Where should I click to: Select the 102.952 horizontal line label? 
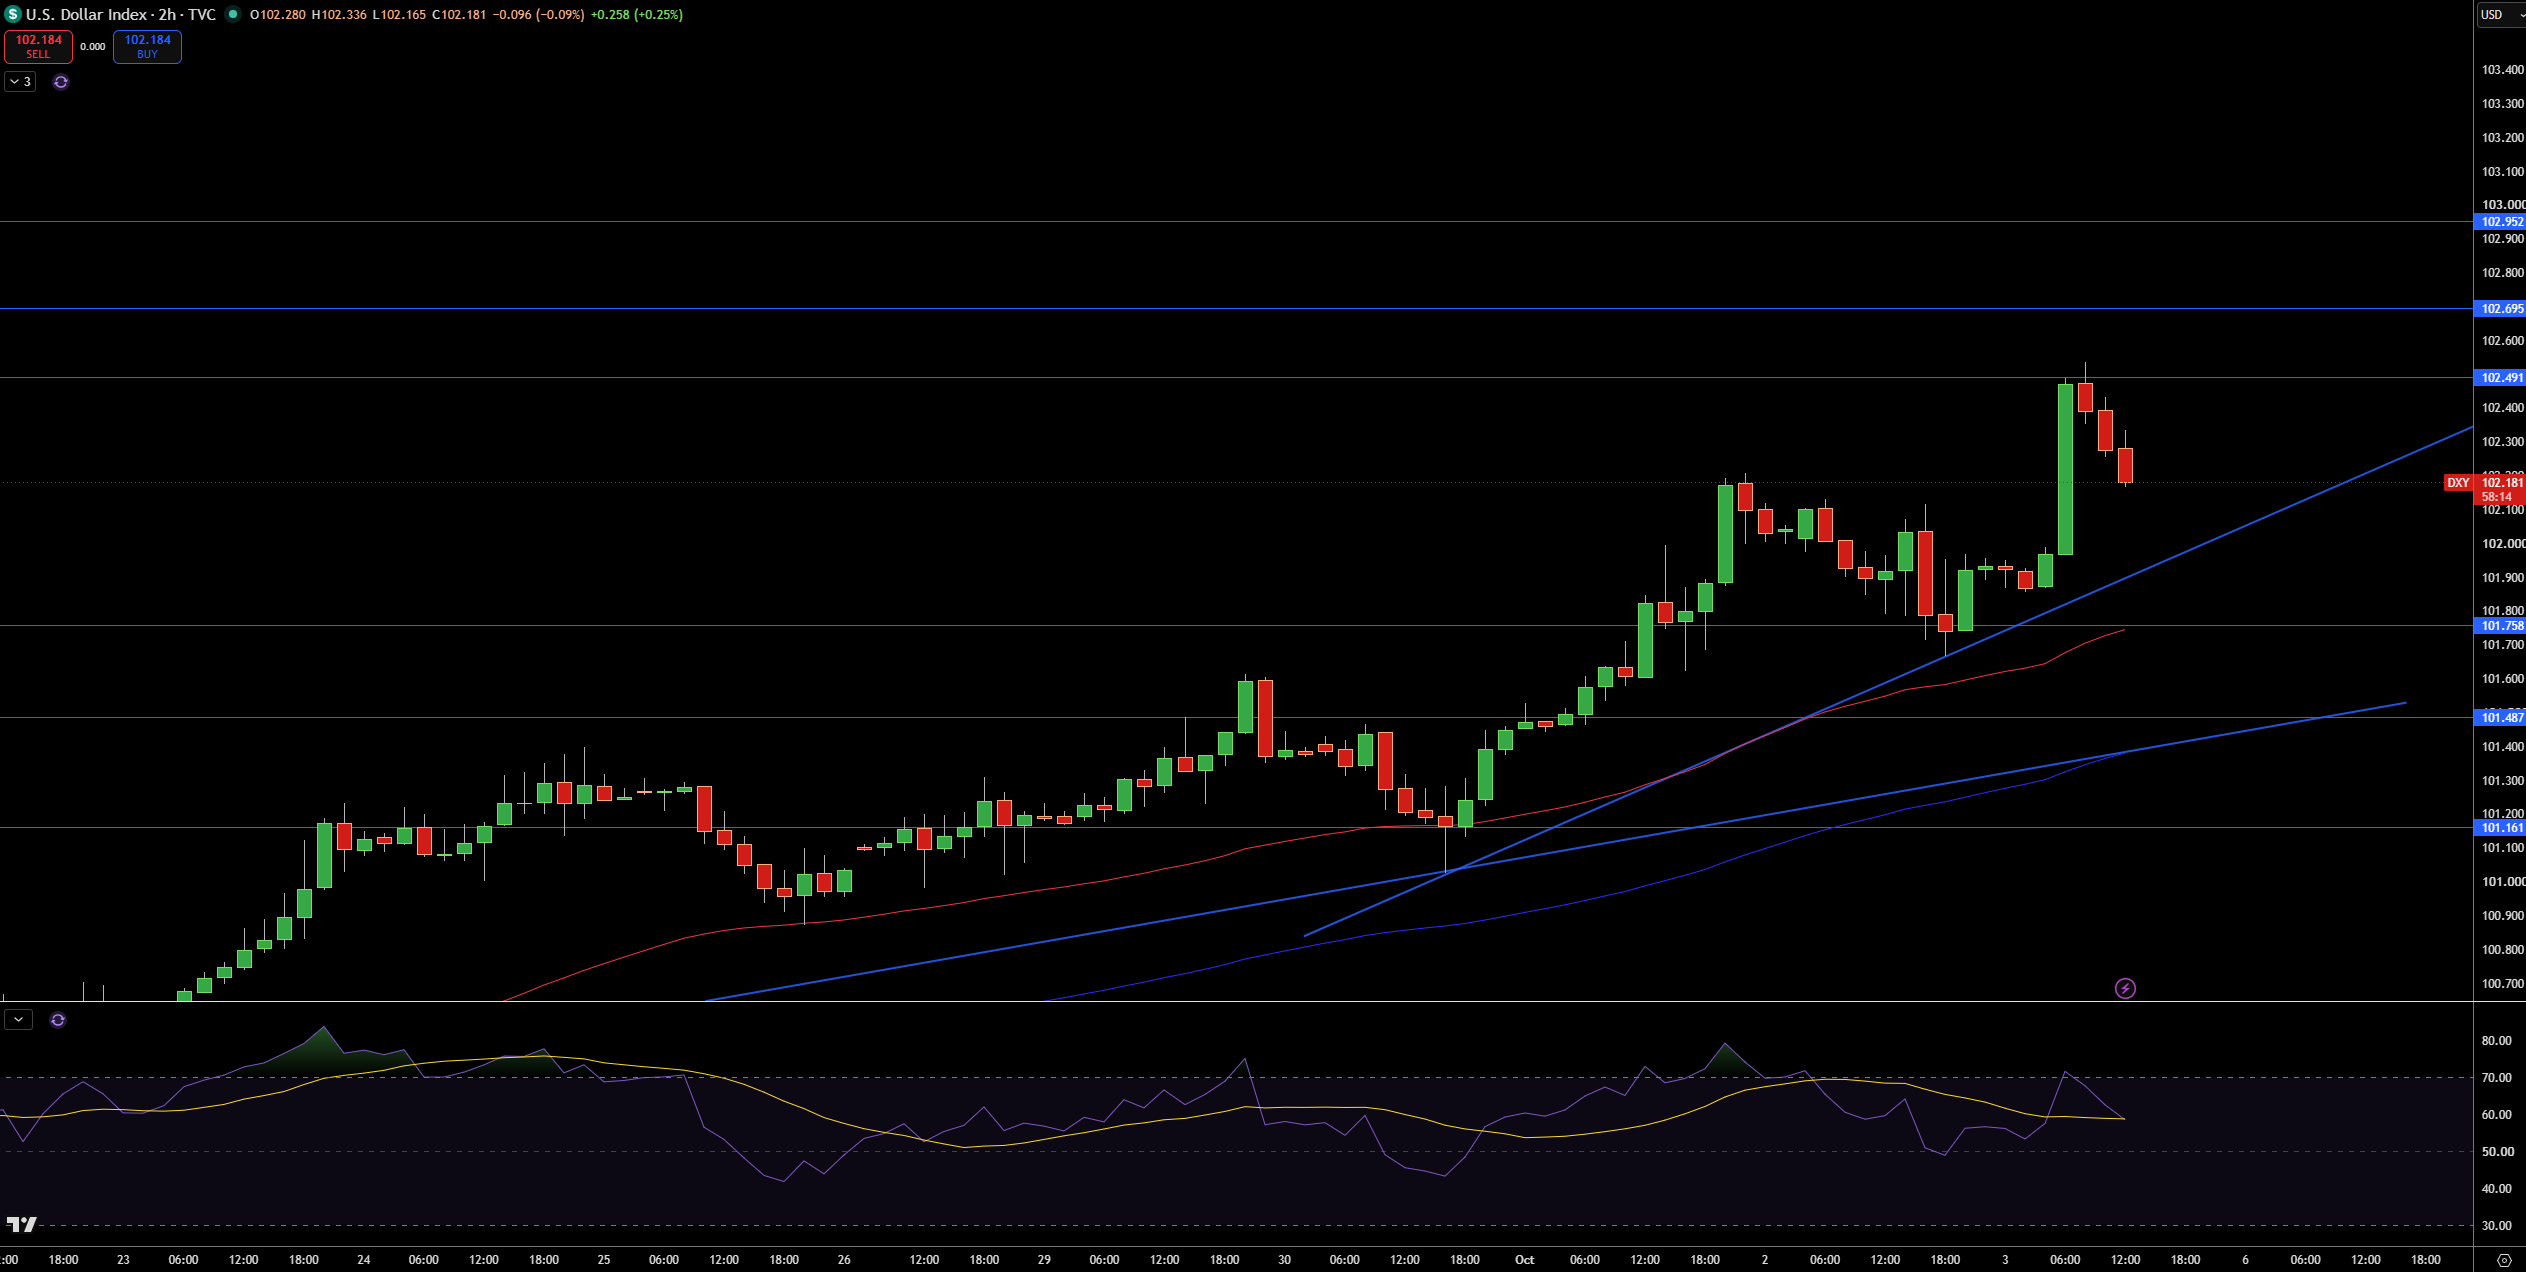(2500, 222)
